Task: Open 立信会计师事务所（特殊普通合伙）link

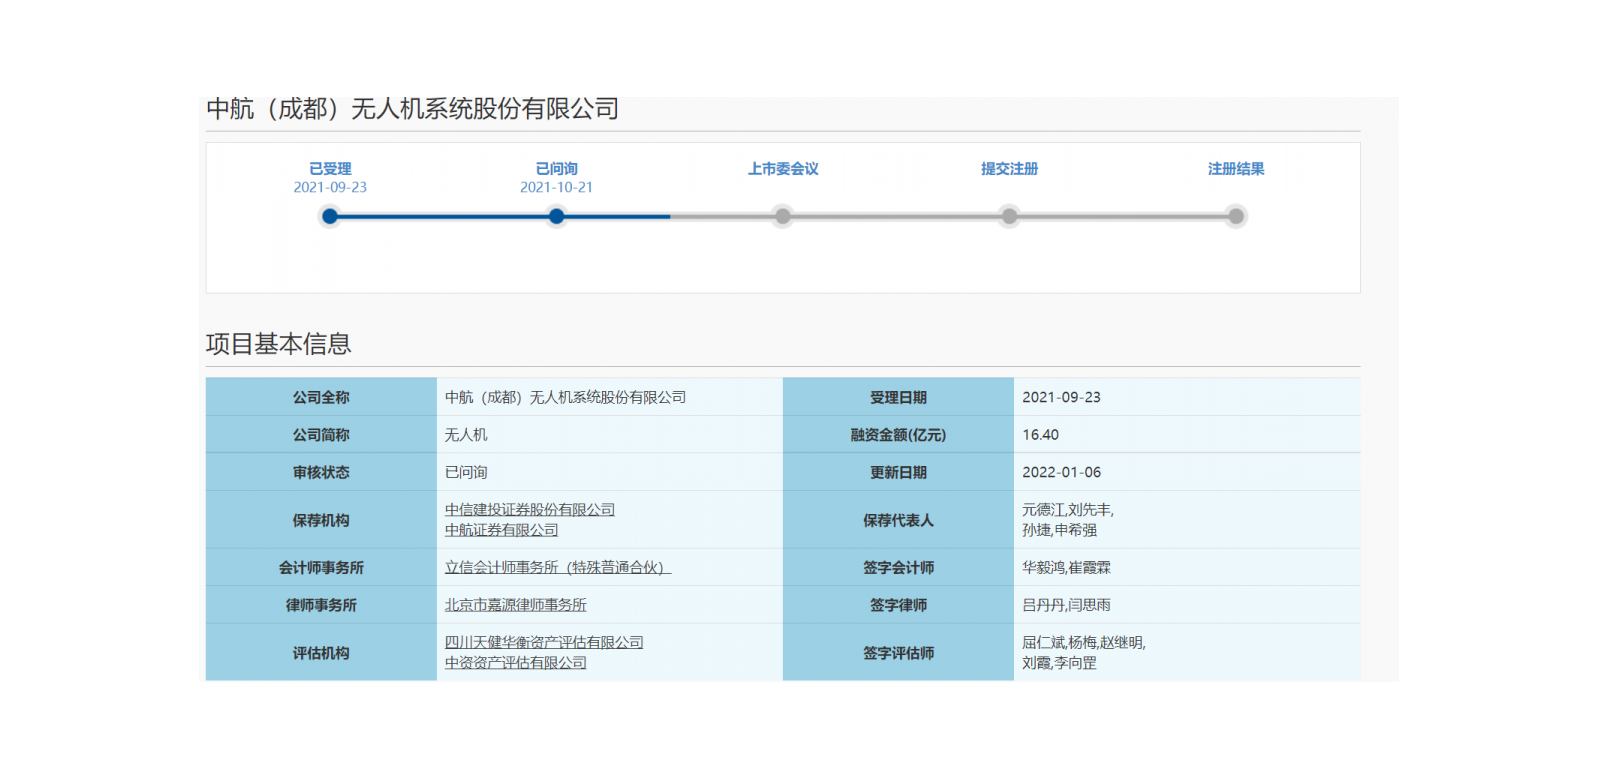Action: [x=558, y=567]
